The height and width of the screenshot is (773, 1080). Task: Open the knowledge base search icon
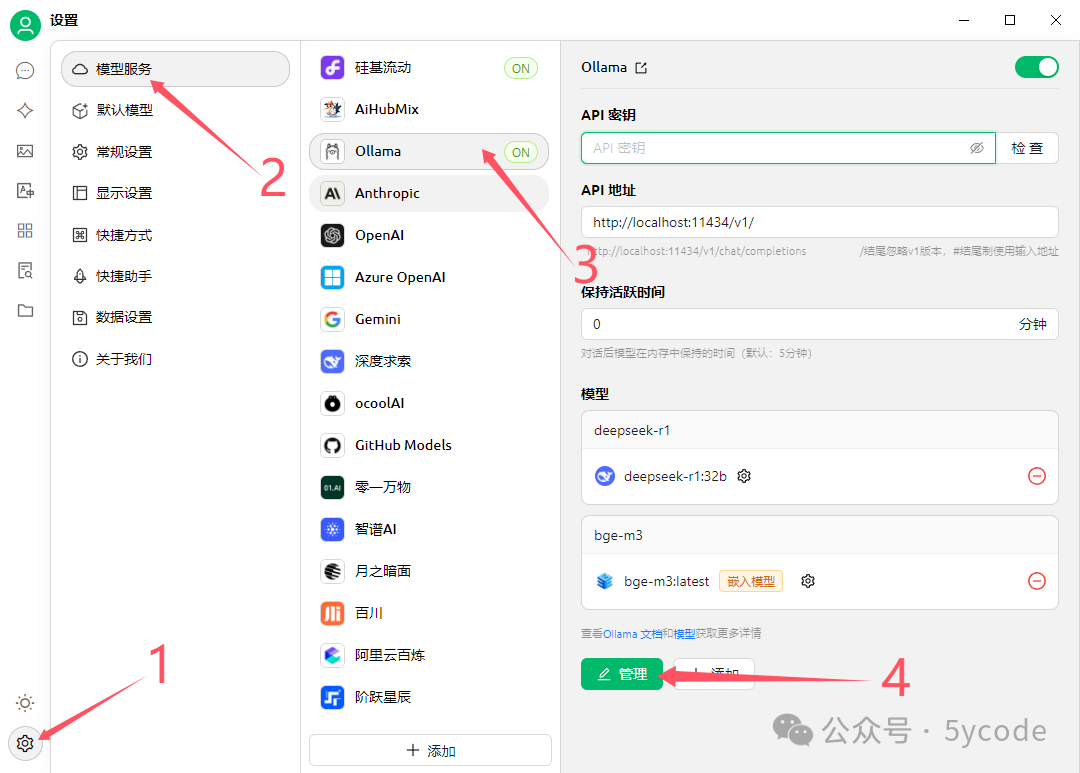pyautogui.click(x=25, y=271)
